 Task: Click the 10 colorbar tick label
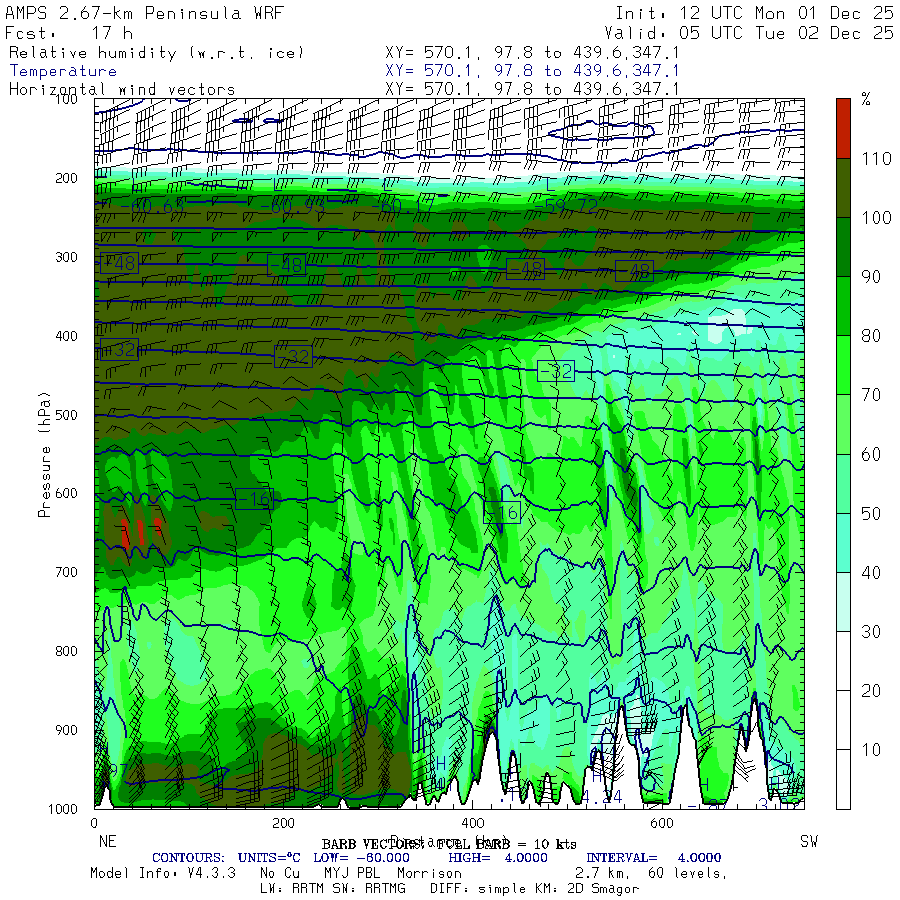coord(871,750)
